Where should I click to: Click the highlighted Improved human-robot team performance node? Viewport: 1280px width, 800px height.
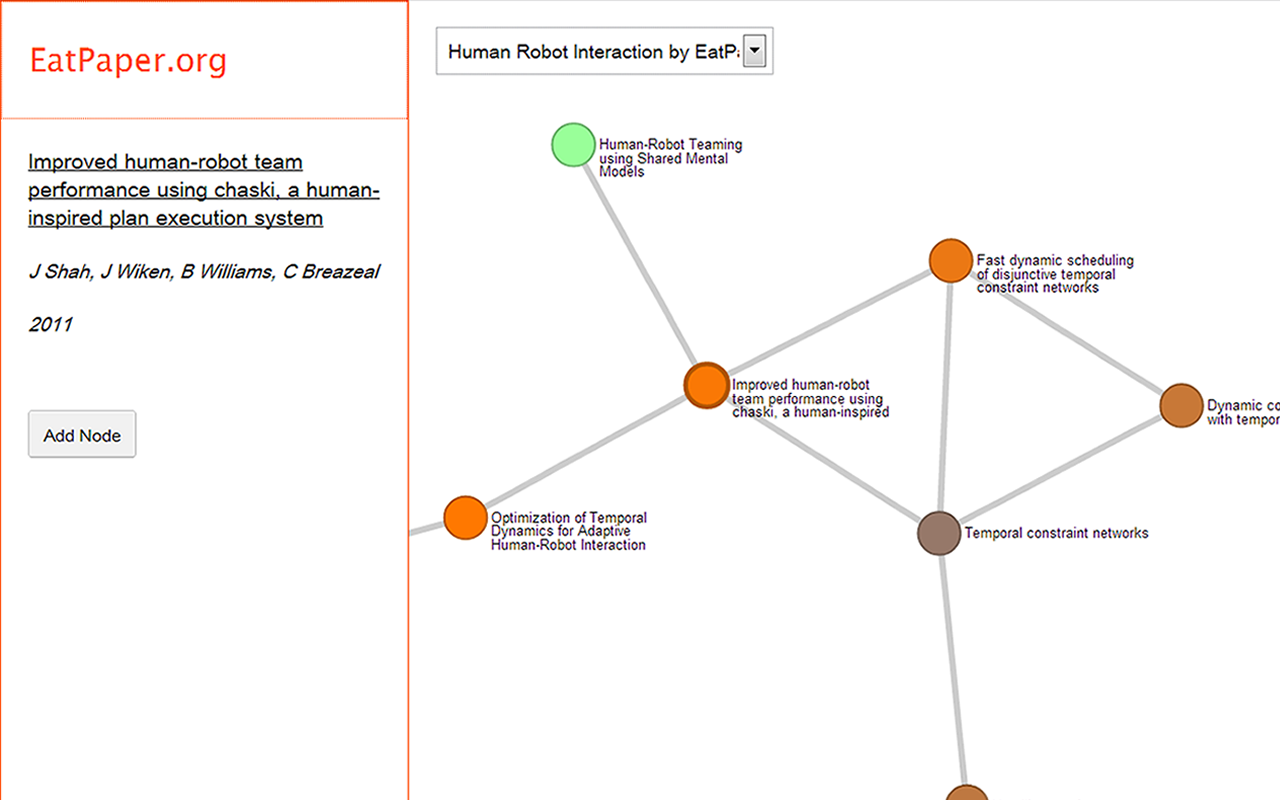click(707, 385)
